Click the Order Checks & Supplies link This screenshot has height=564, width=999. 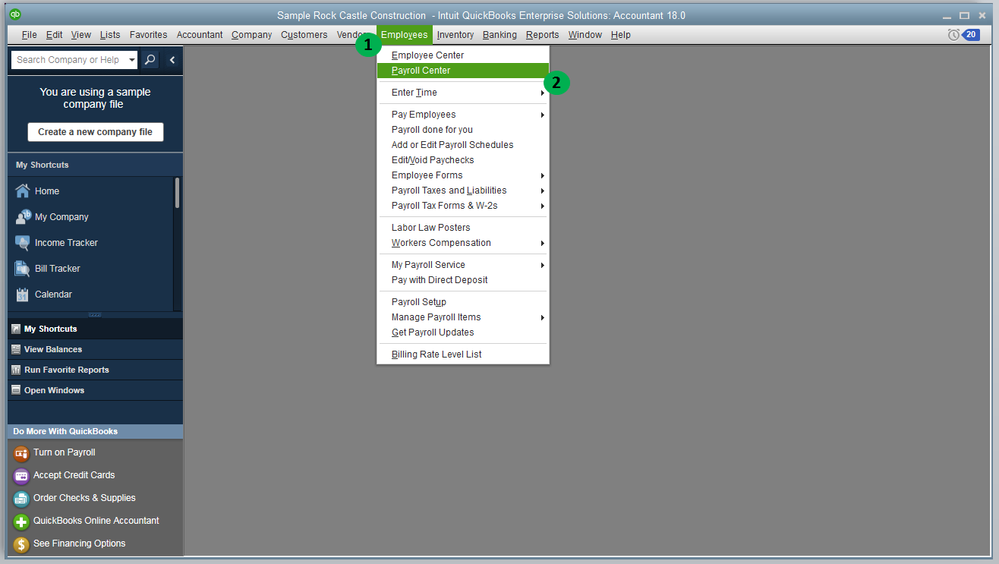point(84,498)
